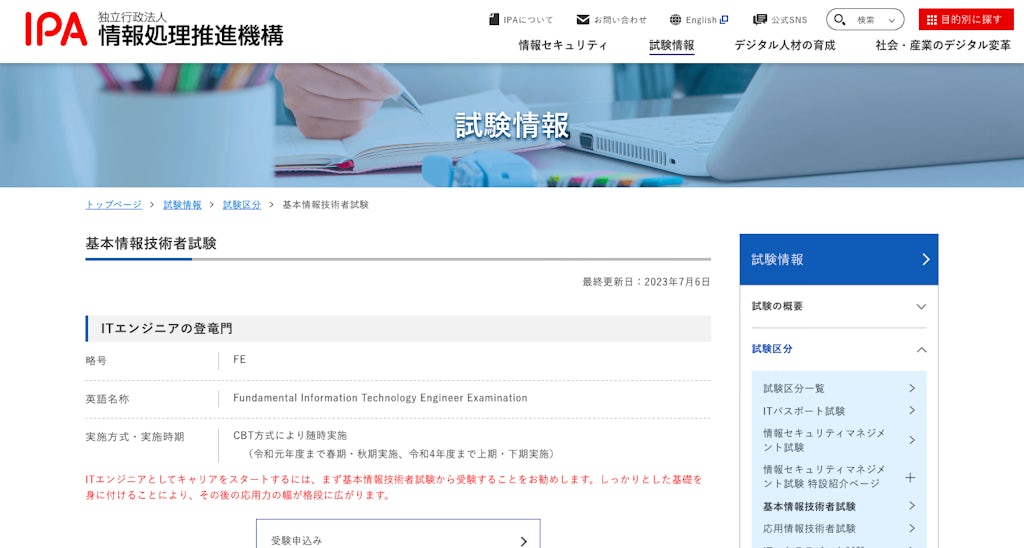Open 社会・産業のデジタル変革 menu

(x=943, y=45)
